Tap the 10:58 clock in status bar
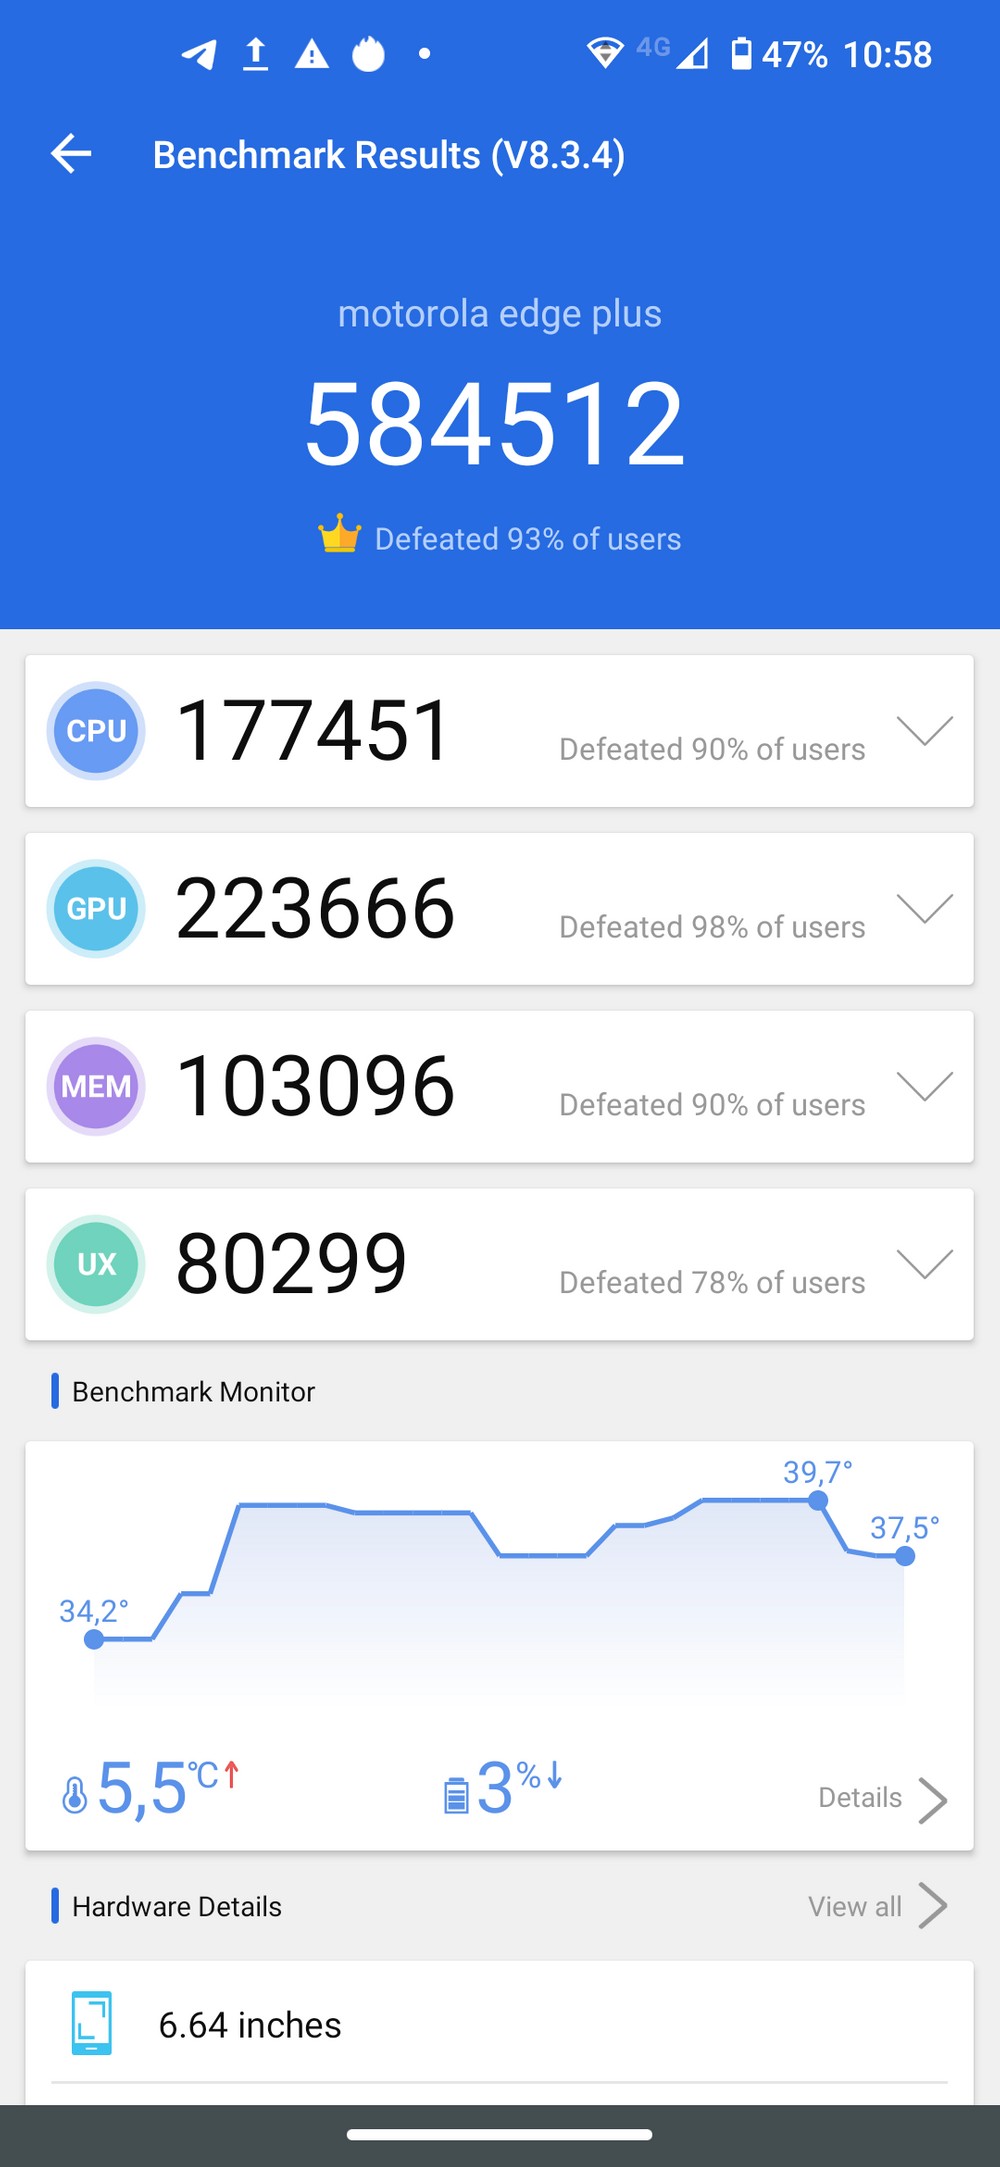This screenshot has height=2167, width=1000. point(888,55)
